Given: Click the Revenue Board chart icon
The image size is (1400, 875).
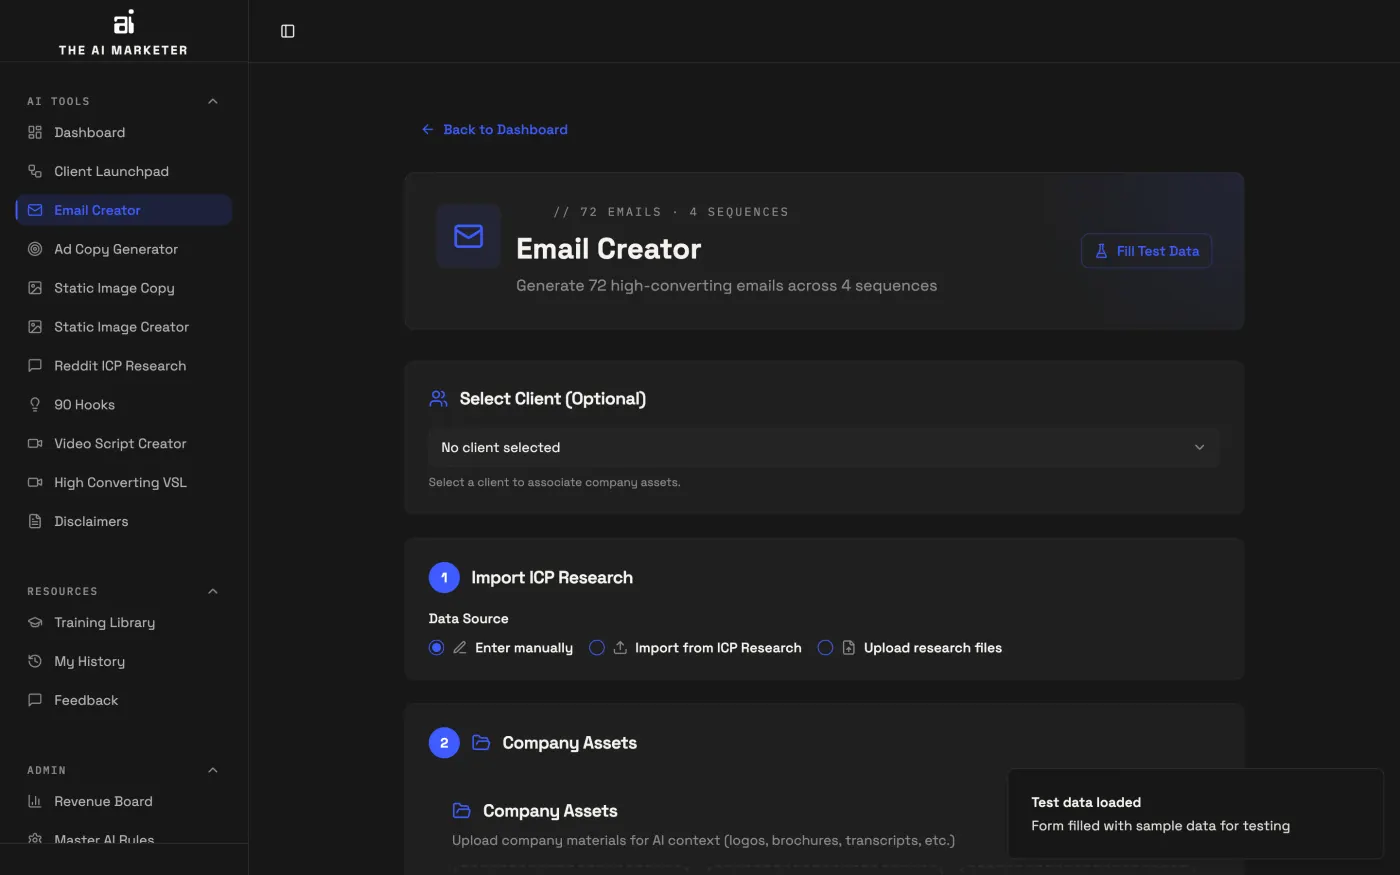Looking at the screenshot, I should 35,801.
